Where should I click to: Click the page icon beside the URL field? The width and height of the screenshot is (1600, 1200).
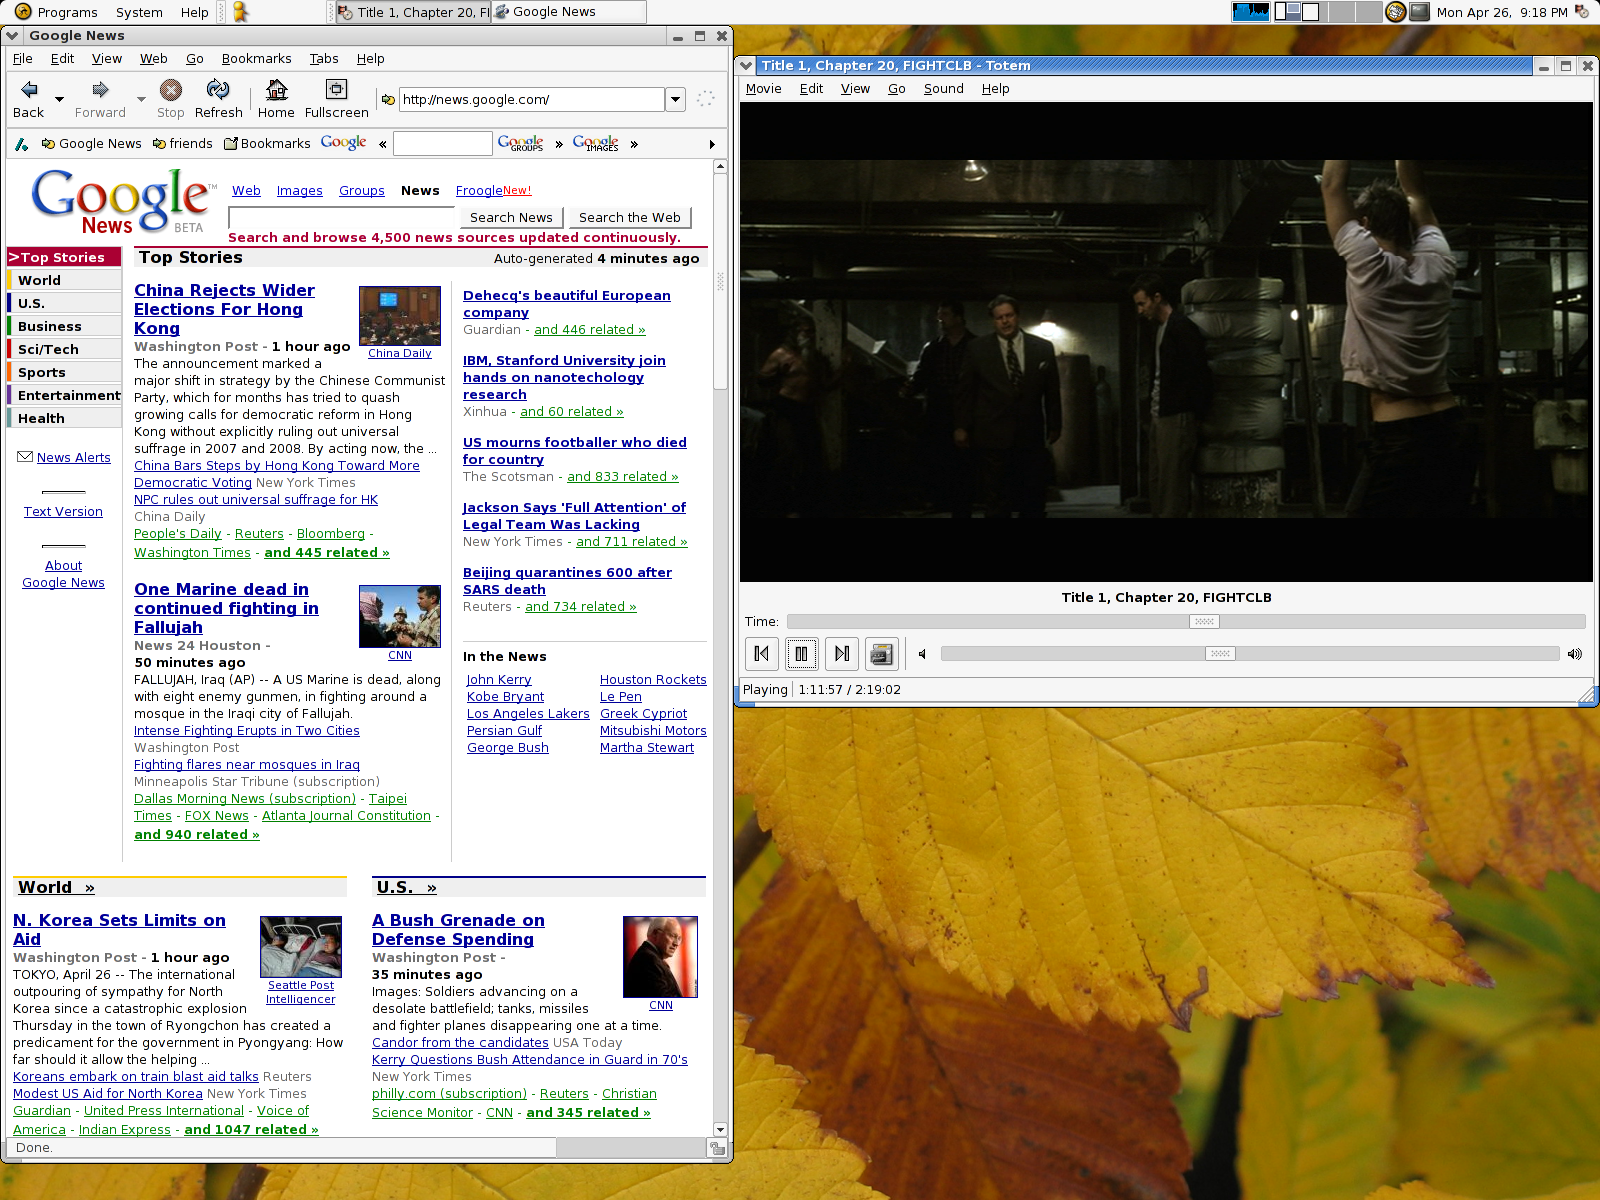pos(388,100)
